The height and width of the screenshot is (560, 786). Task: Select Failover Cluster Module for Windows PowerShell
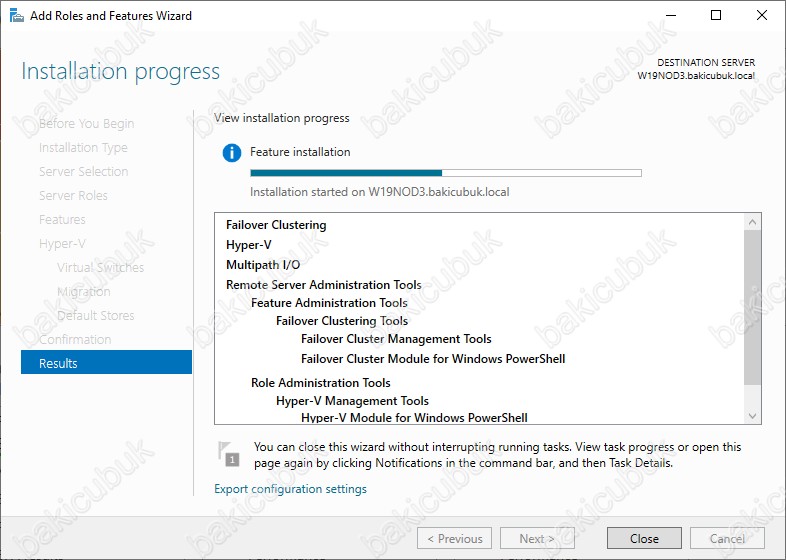(433, 359)
